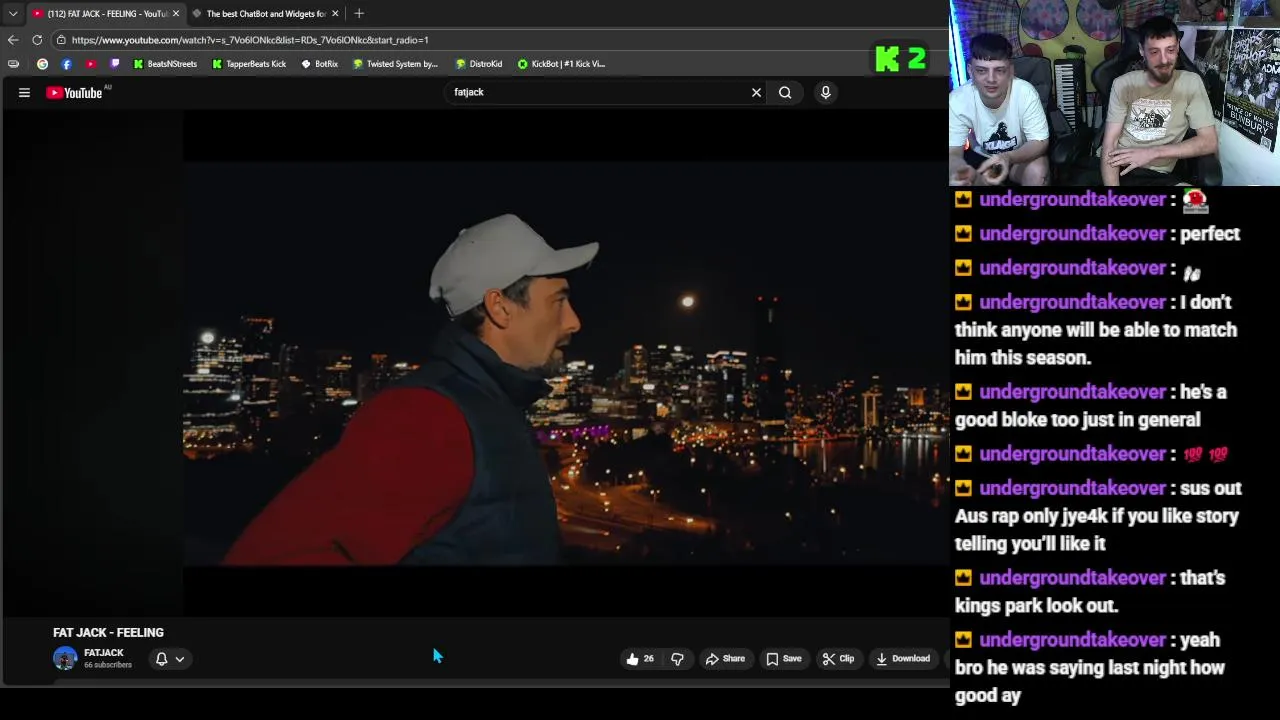
Task: Open the Facebook bookmark icon
Action: pos(67,64)
